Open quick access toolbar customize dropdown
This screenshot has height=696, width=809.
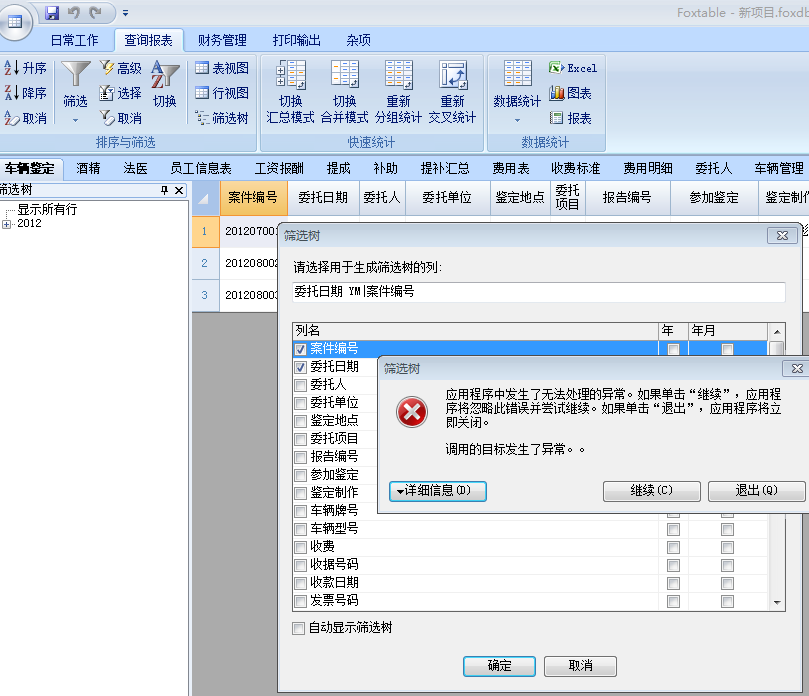[125, 13]
